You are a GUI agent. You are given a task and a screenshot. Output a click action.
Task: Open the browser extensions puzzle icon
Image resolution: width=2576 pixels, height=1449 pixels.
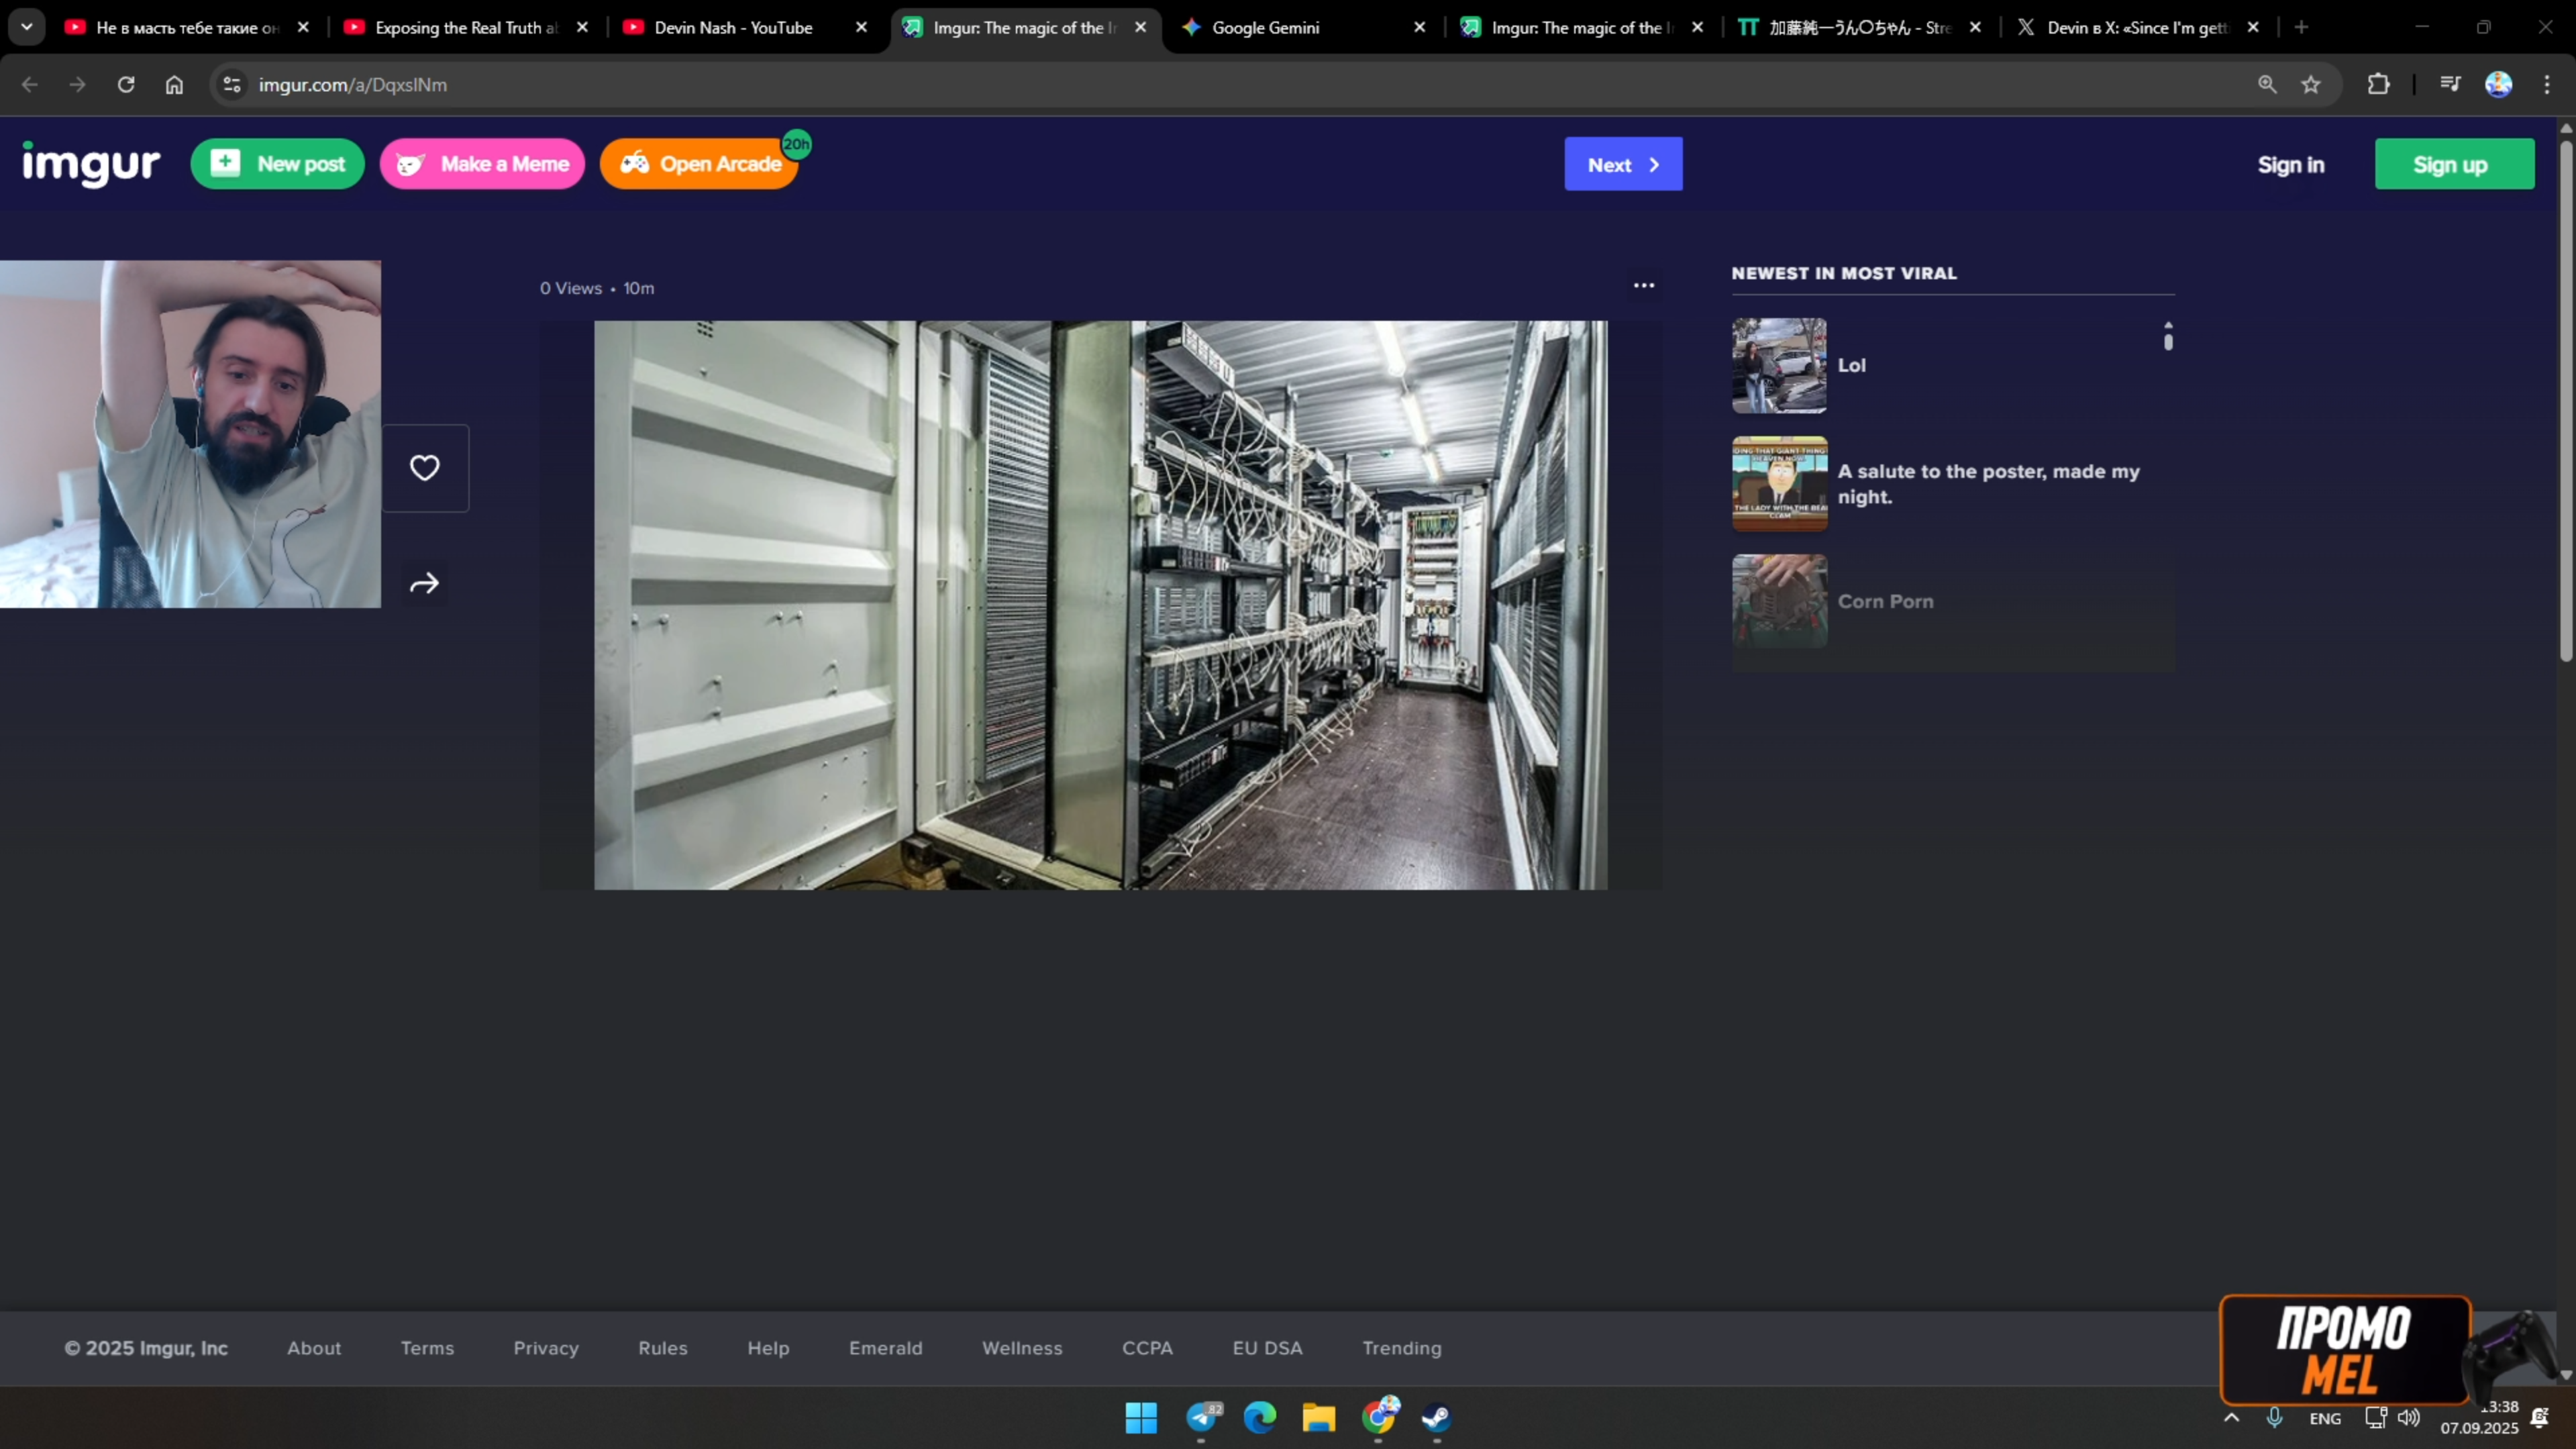[2378, 85]
